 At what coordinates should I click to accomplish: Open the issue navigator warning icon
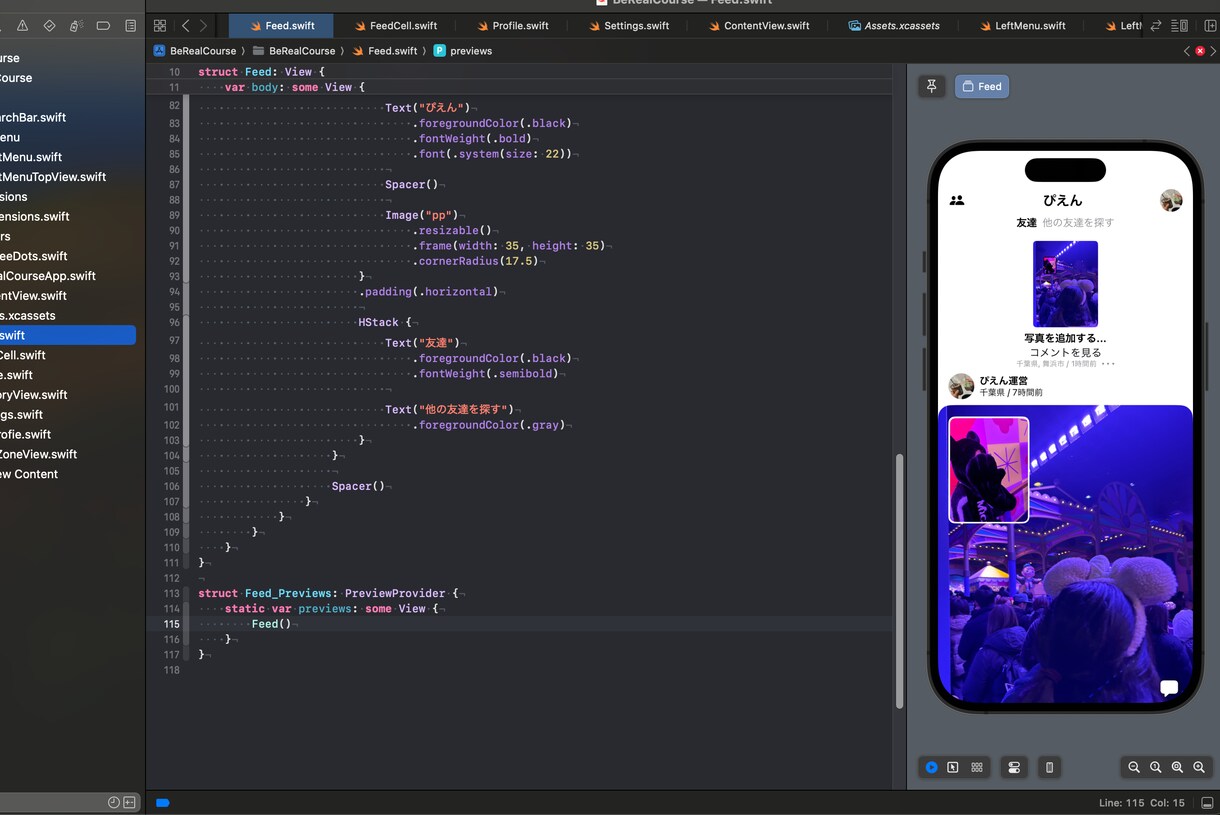(22, 26)
